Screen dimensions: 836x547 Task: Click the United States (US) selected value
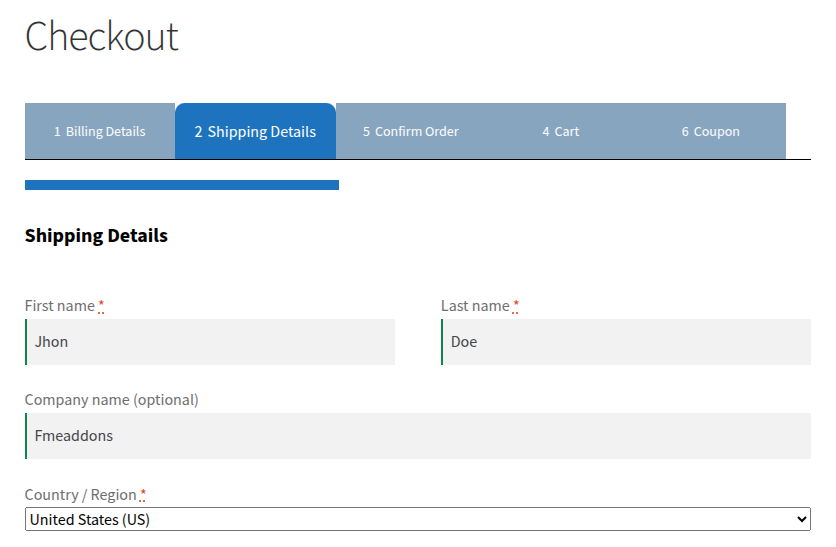[90, 519]
